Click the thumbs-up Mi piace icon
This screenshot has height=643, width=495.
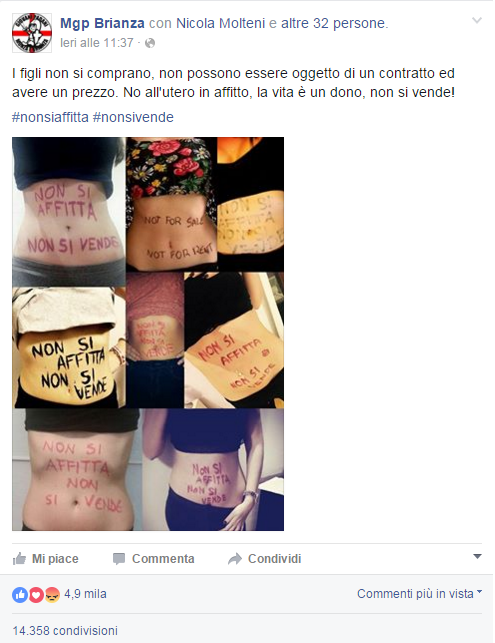point(19,559)
